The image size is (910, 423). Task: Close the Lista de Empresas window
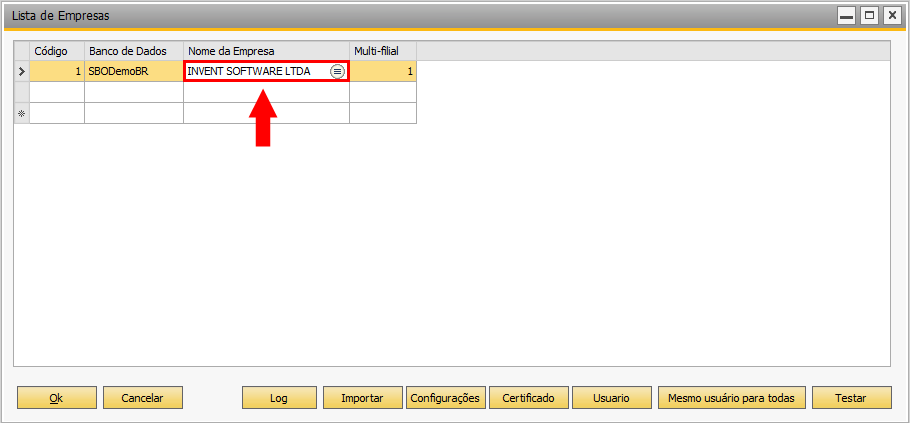[892, 16]
